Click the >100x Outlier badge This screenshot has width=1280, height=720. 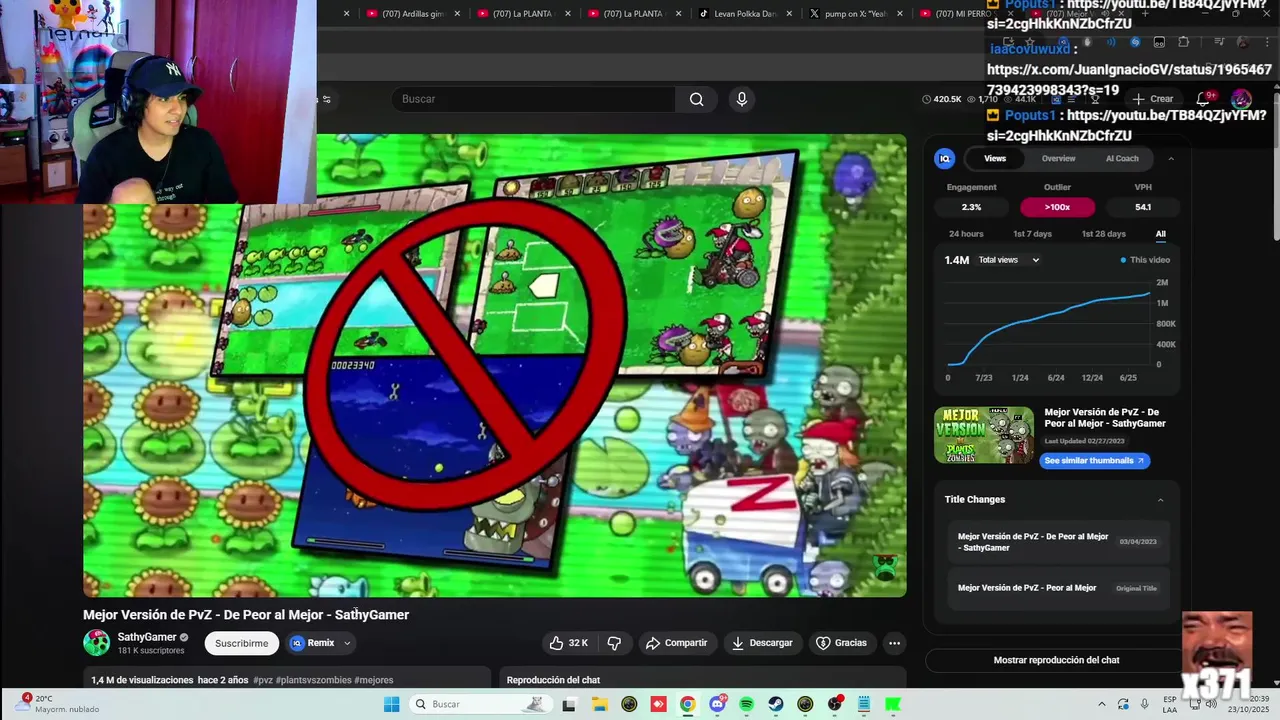coord(1057,207)
